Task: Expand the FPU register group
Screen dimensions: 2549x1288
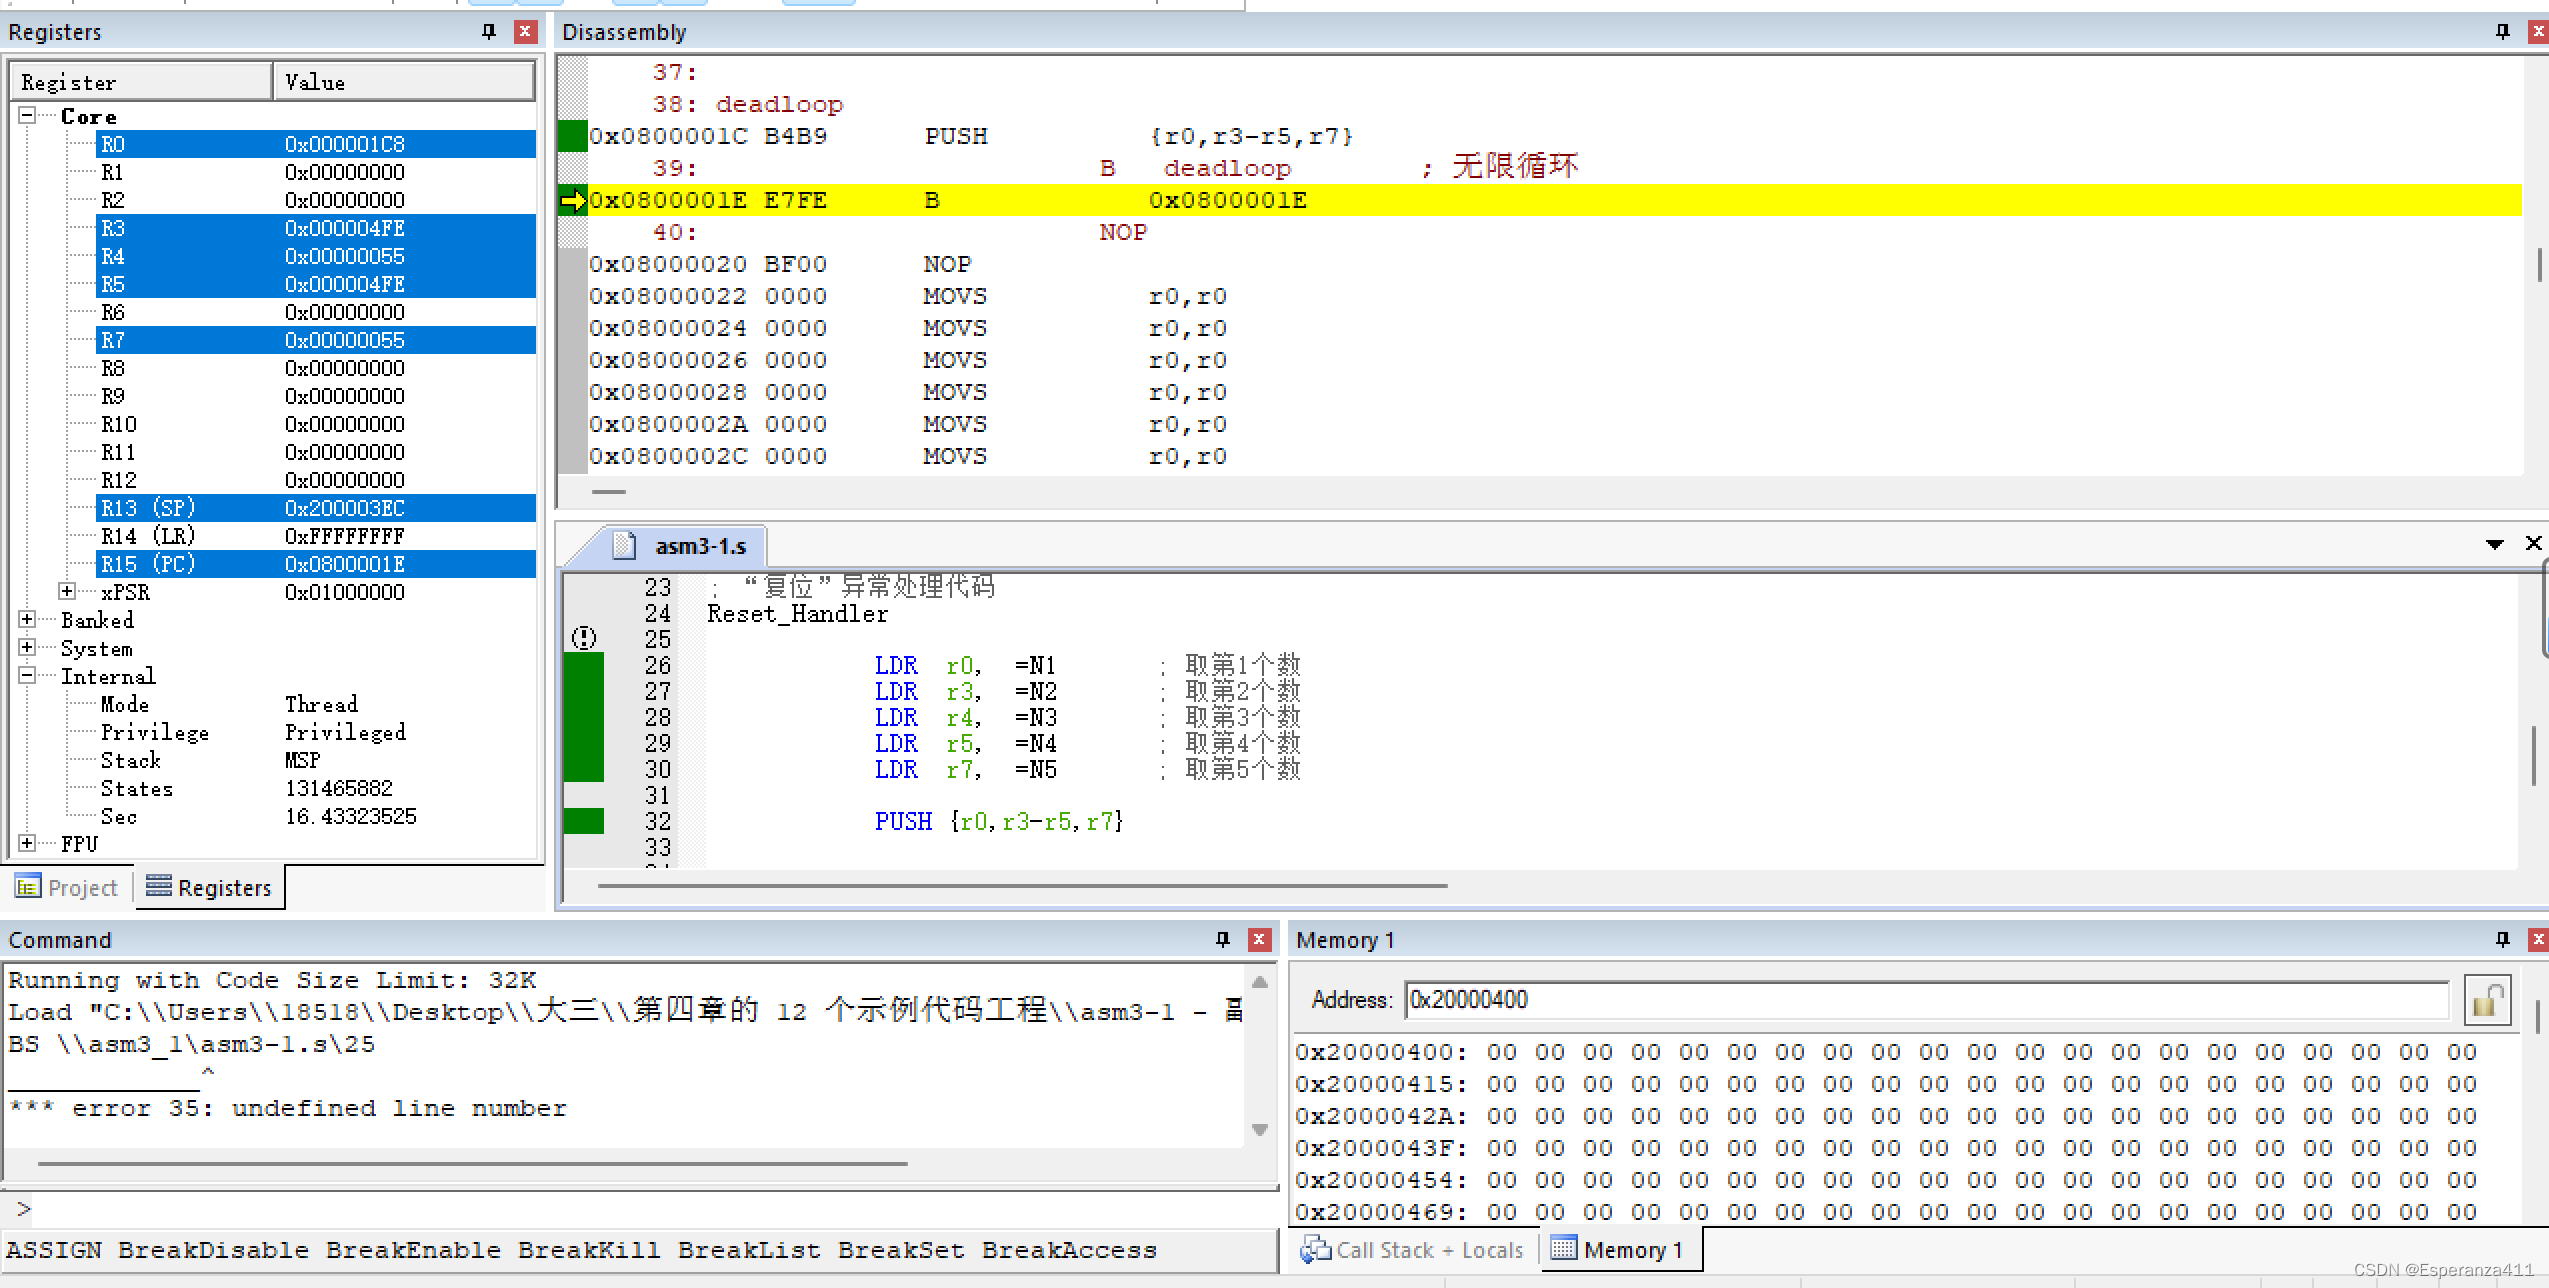Action: point(28,843)
